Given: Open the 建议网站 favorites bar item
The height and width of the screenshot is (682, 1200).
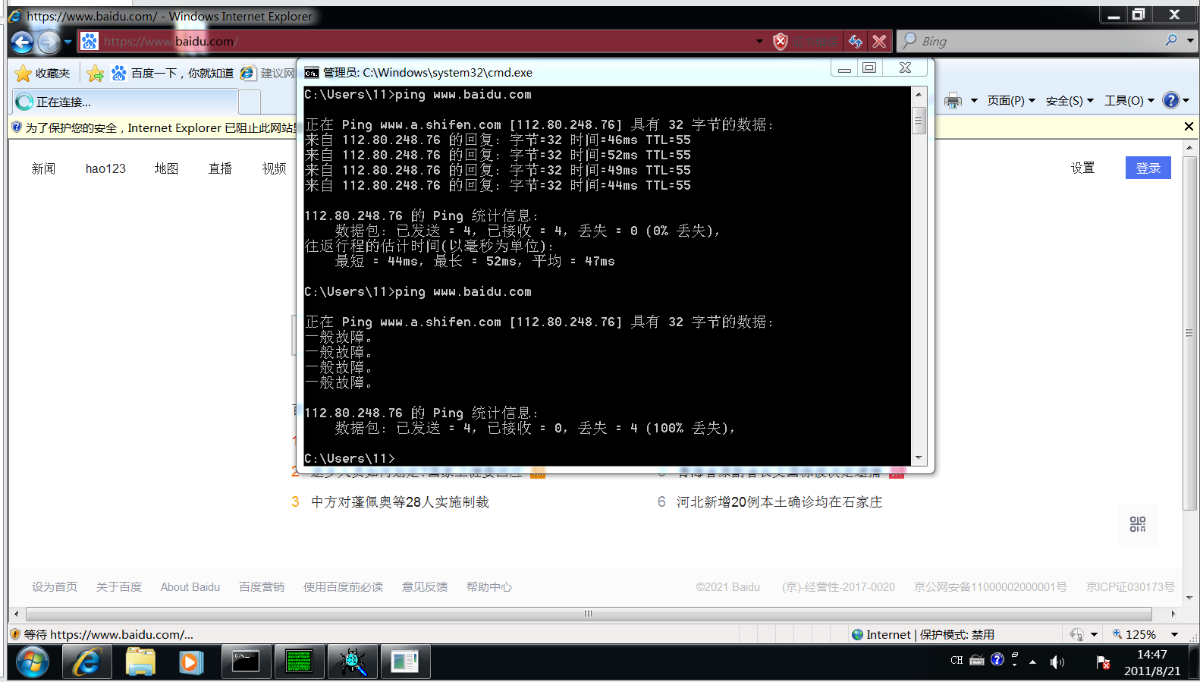Looking at the screenshot, I should 268,73.
